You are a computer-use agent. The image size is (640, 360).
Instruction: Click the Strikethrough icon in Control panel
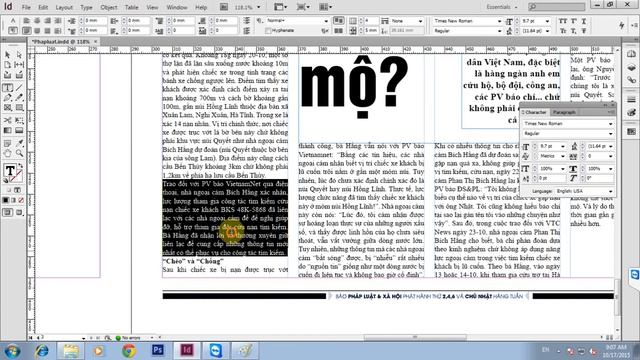pos(584,31)
